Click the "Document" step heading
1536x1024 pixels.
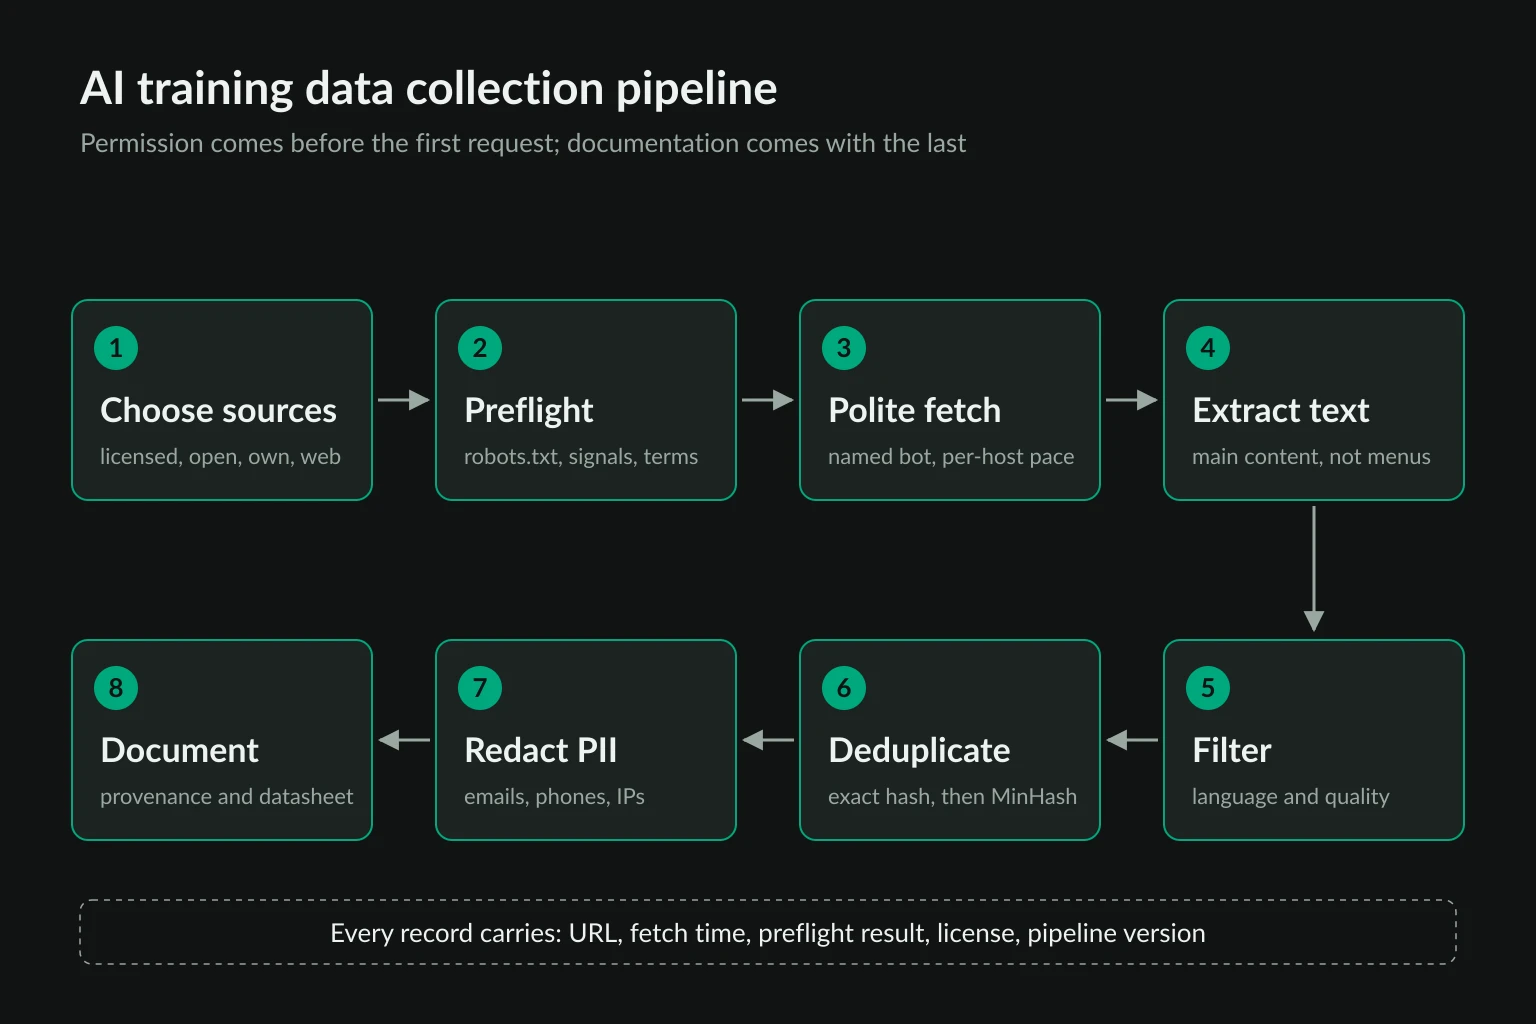180,750
